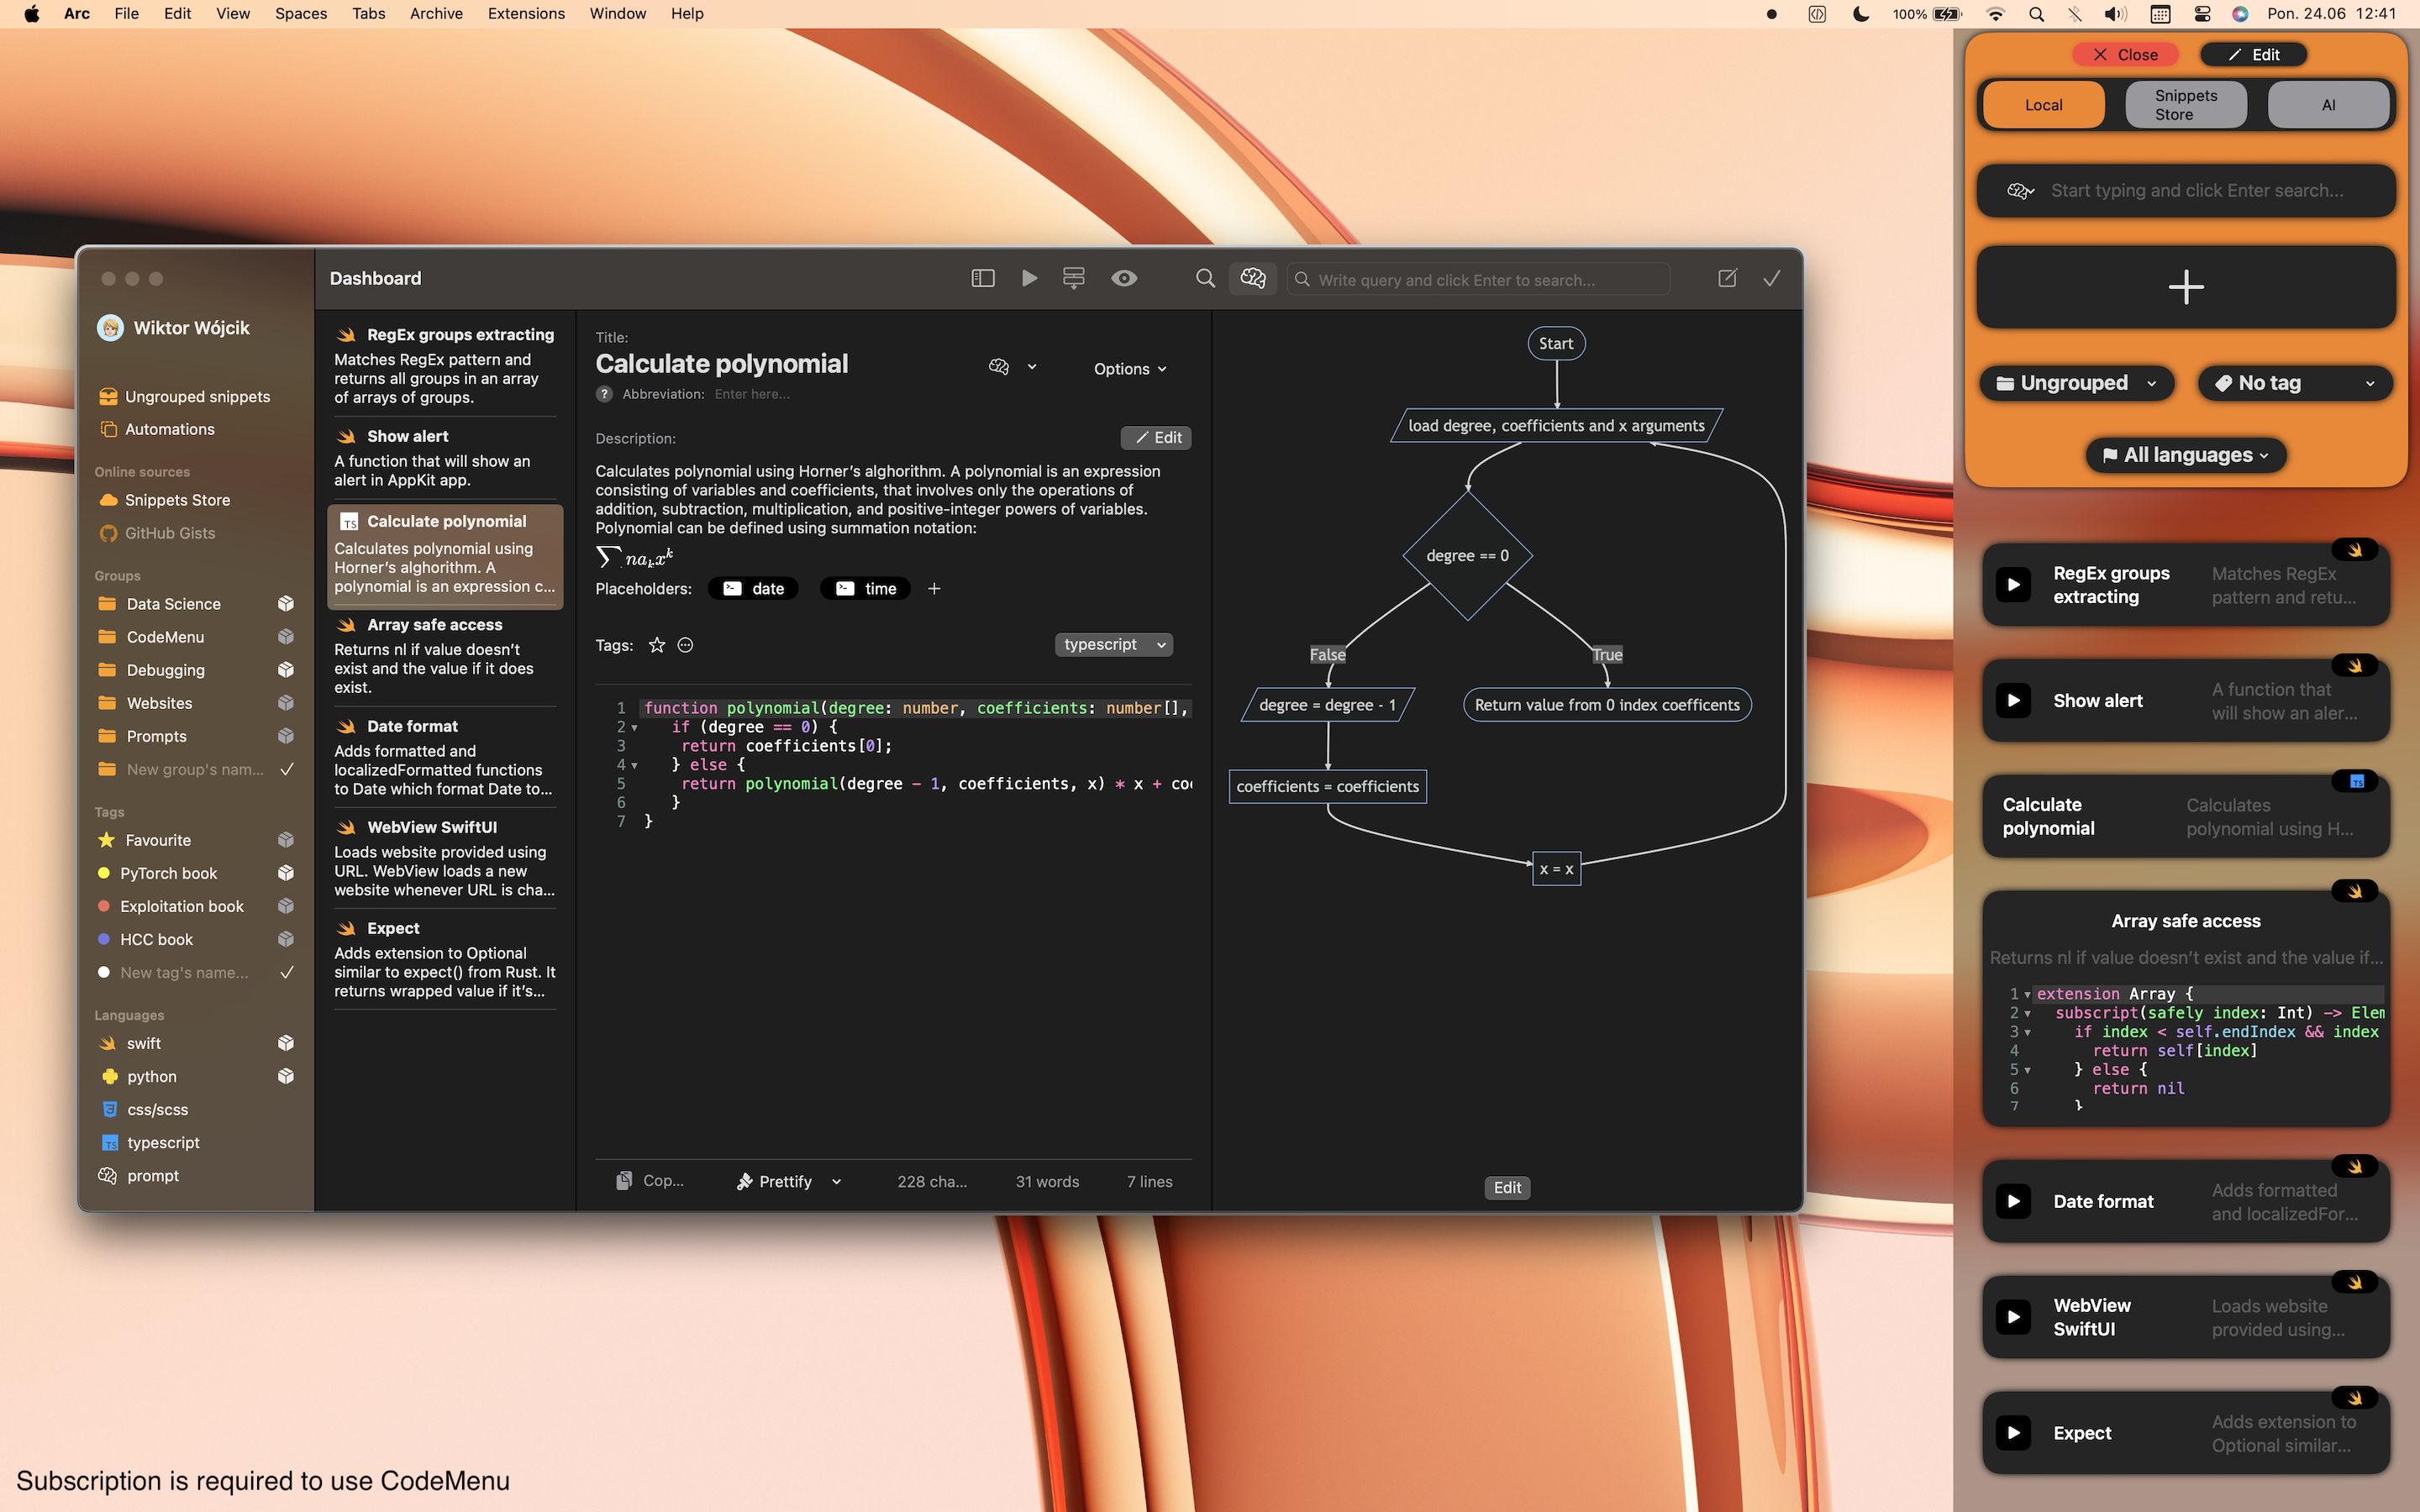Click Edit next to Description
Viewport: 2420px width, 1512px height.
click(x=1156, y=437)
